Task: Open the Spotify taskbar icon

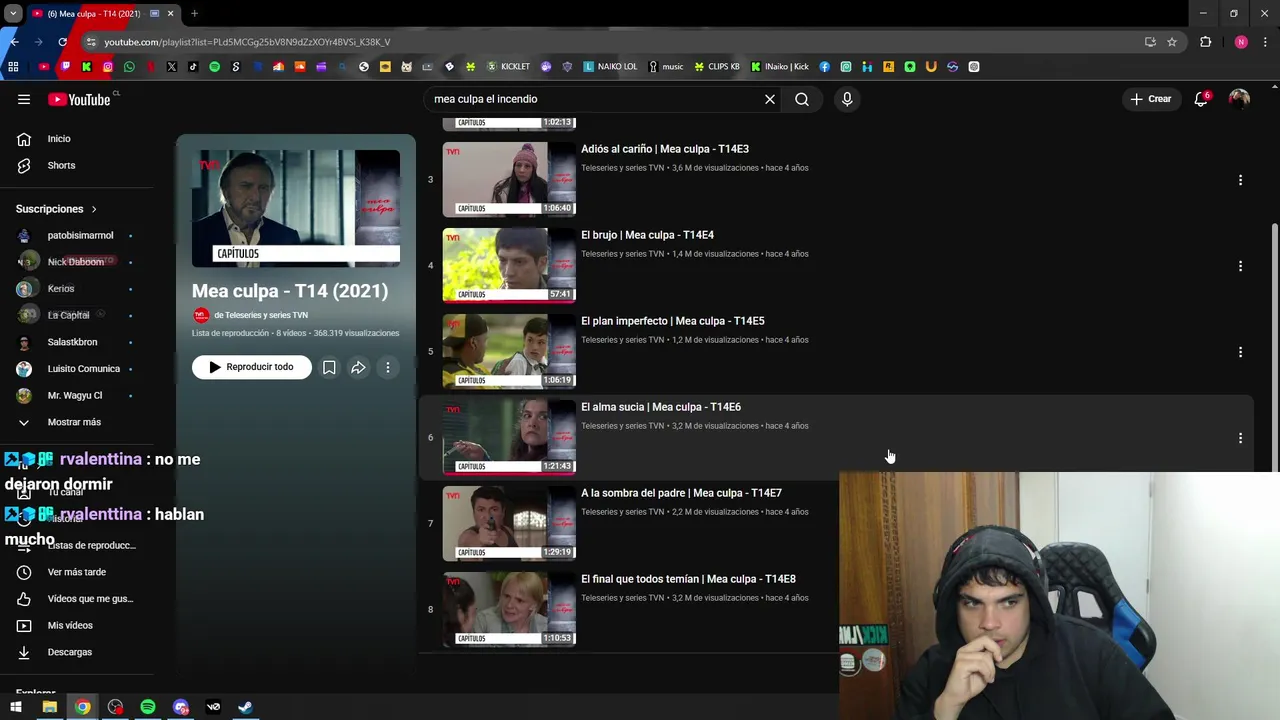Action: [x=148, y=707]
